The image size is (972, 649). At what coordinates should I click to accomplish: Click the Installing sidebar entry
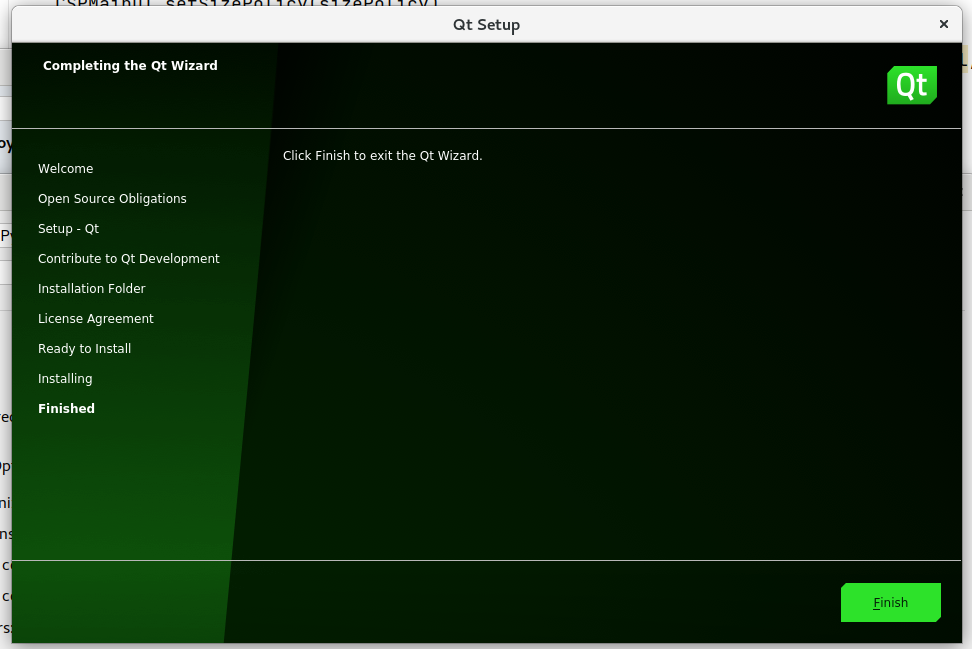(65, 378)
